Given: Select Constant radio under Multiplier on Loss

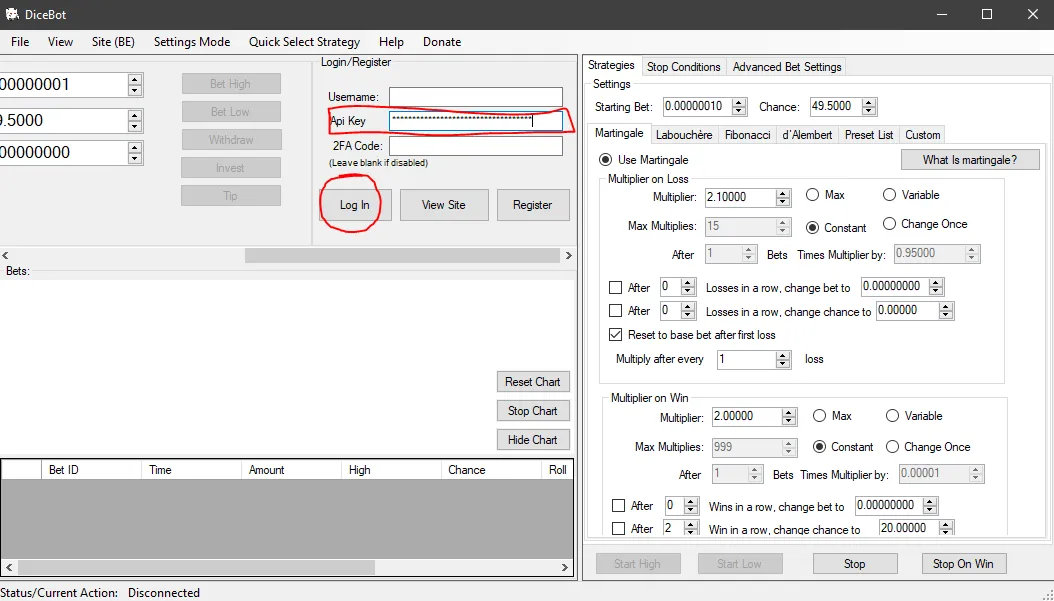Looking at the screenshot, I should (812, 227).
